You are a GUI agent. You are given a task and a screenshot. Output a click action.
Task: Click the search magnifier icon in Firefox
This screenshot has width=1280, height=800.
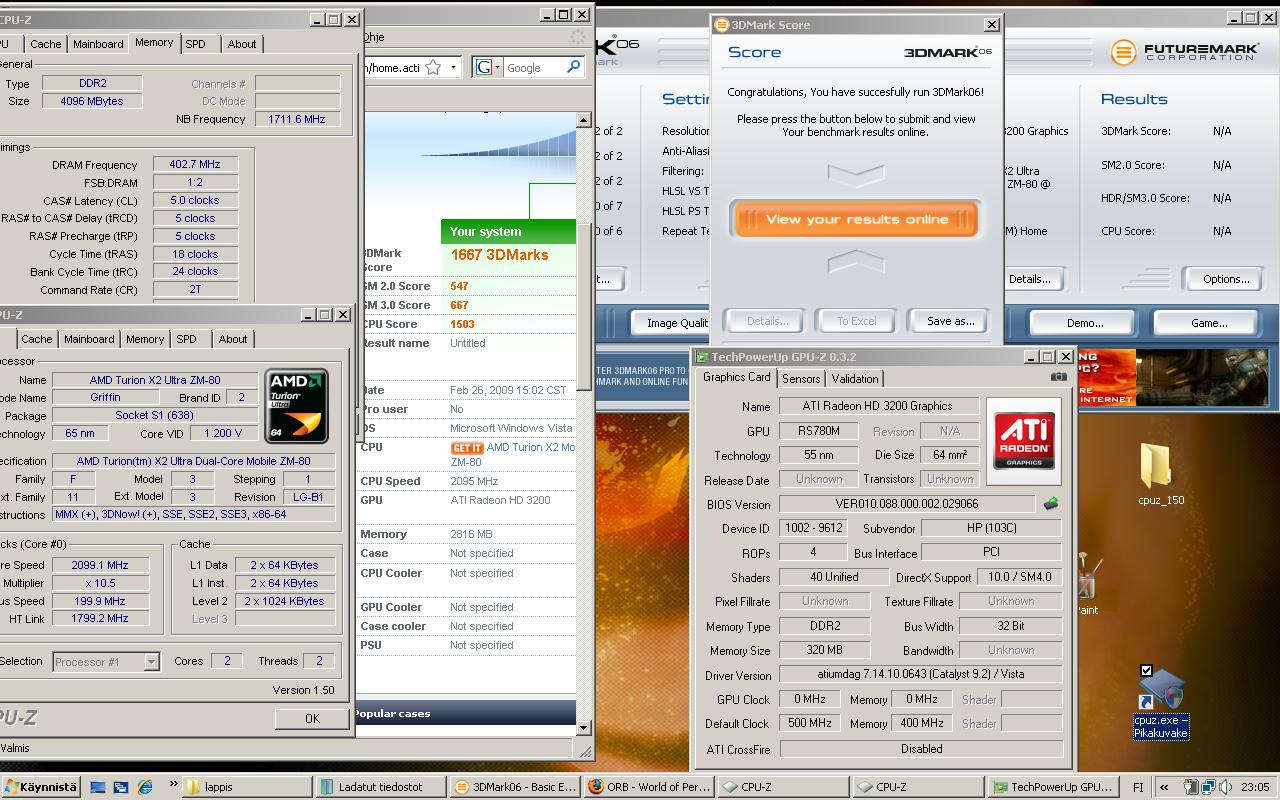(573, 67)
